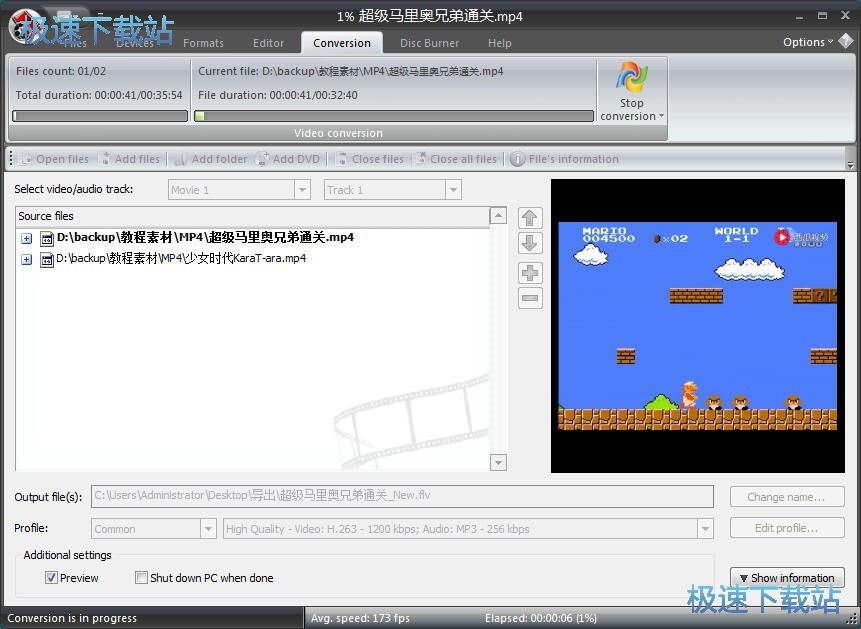Click the Show information button
861x629 pixels.
tap(787, 578)
